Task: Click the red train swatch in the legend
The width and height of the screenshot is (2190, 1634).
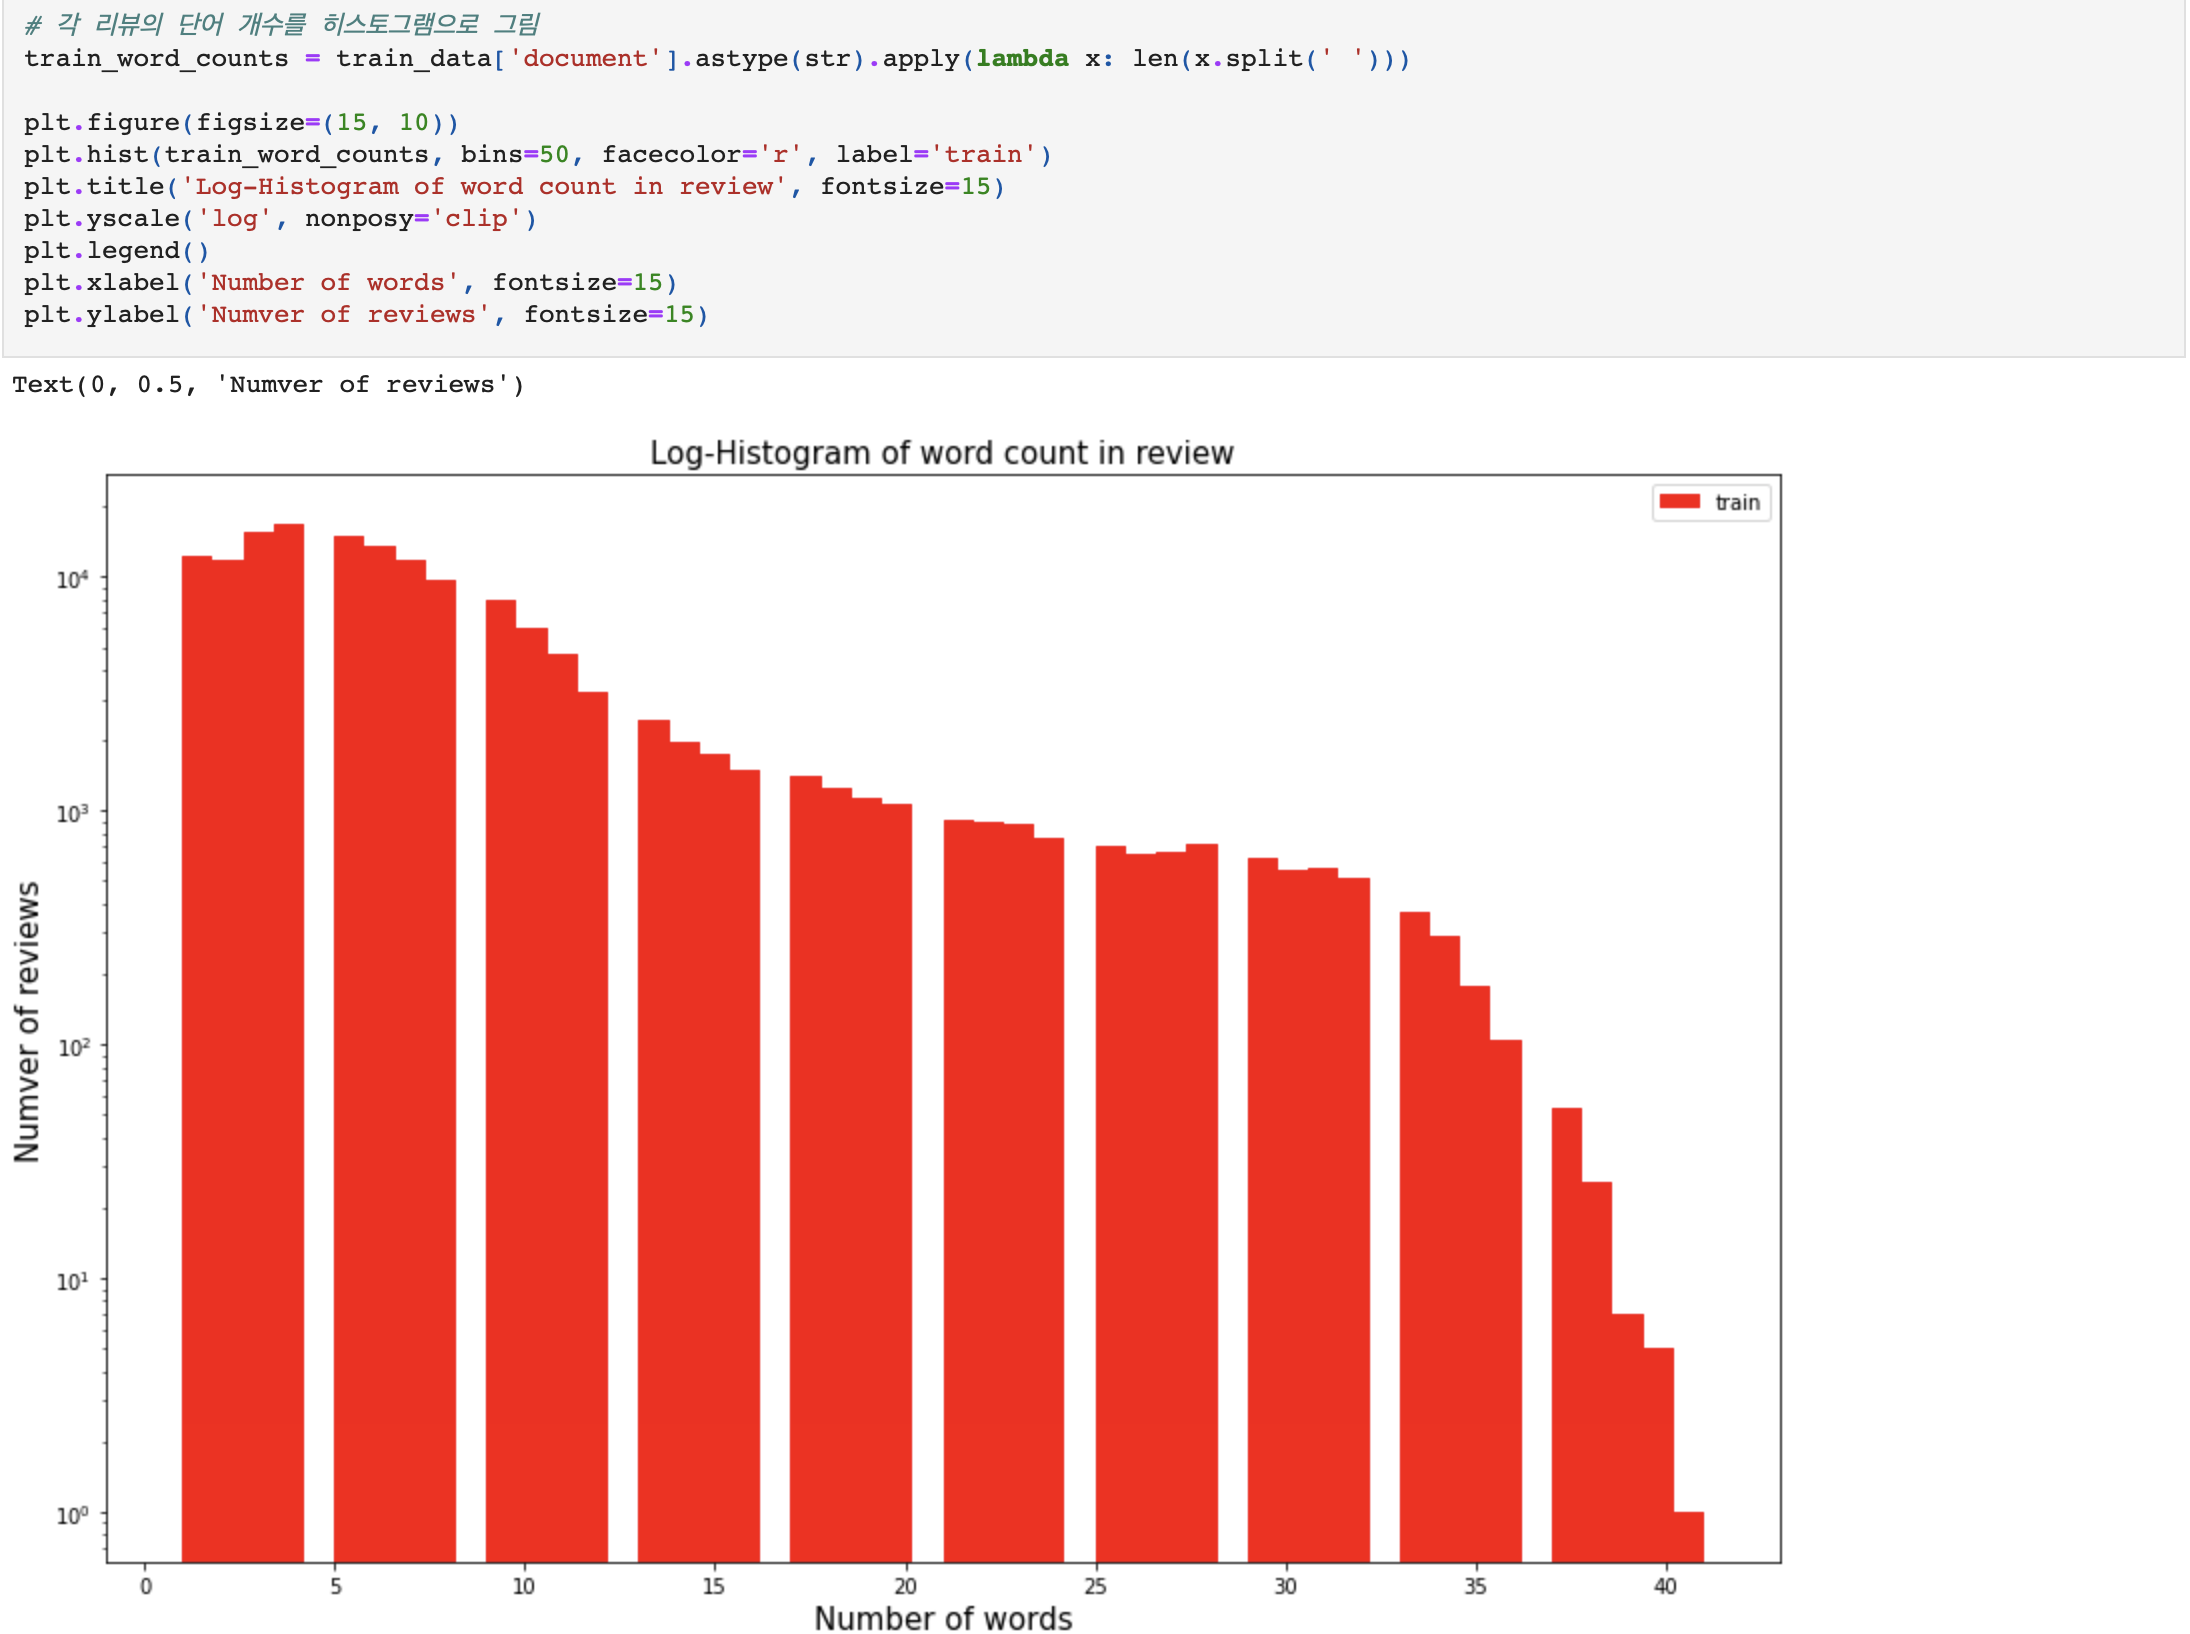Action: (x=1679, y=502)
